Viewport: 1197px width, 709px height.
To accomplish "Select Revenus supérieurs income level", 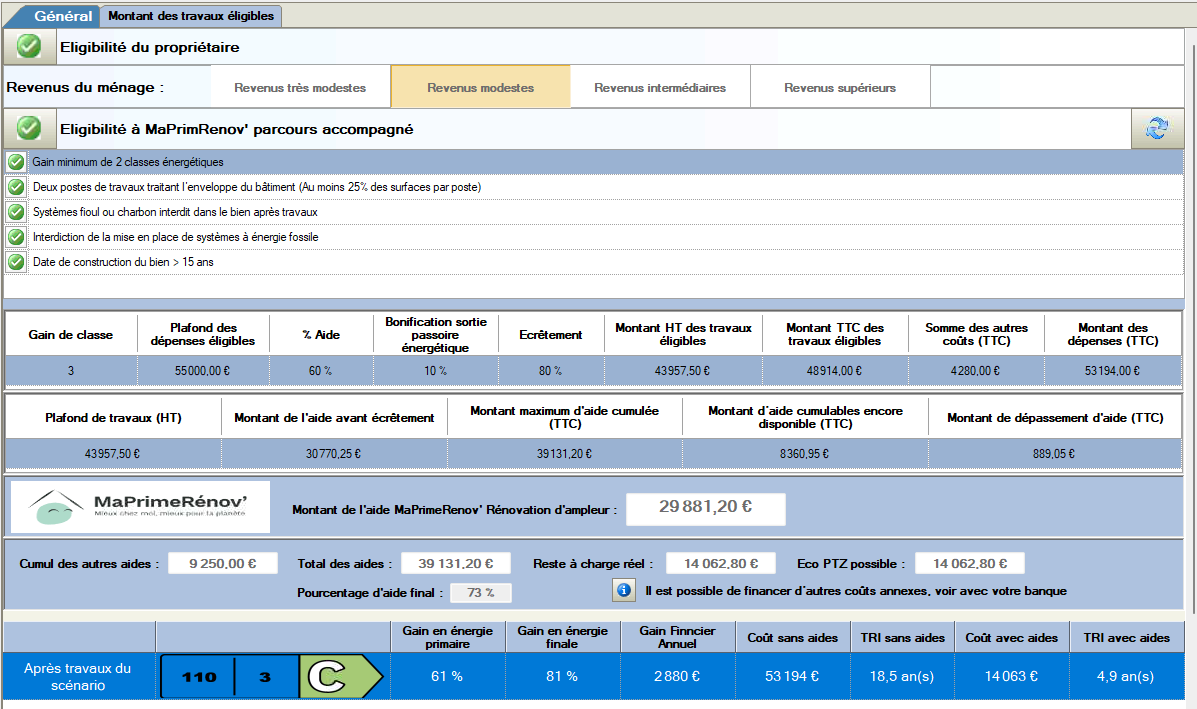I will pyautogui.click(x=840, y=88).
